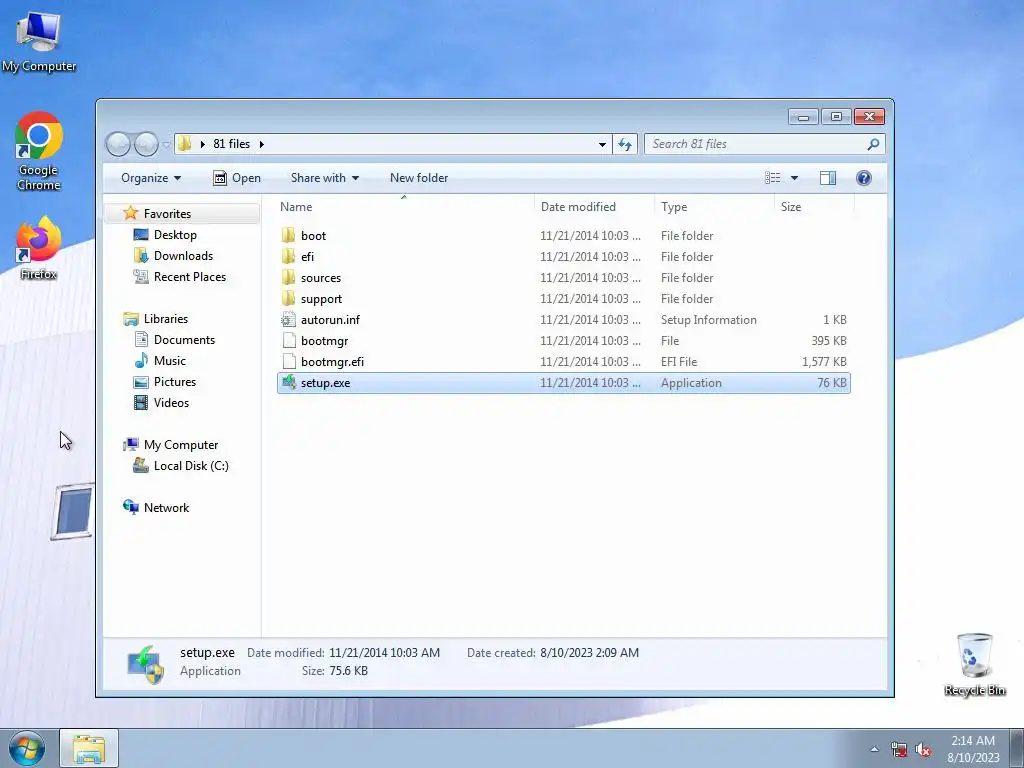This screenshot has height=768, width=1024.
Task: Click the search magnifier icon
Action: tap(873, 144)
